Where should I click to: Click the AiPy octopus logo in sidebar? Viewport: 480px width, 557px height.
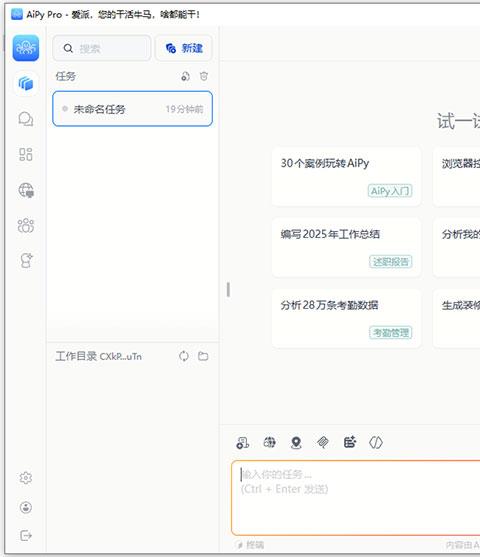coord(26,48)
